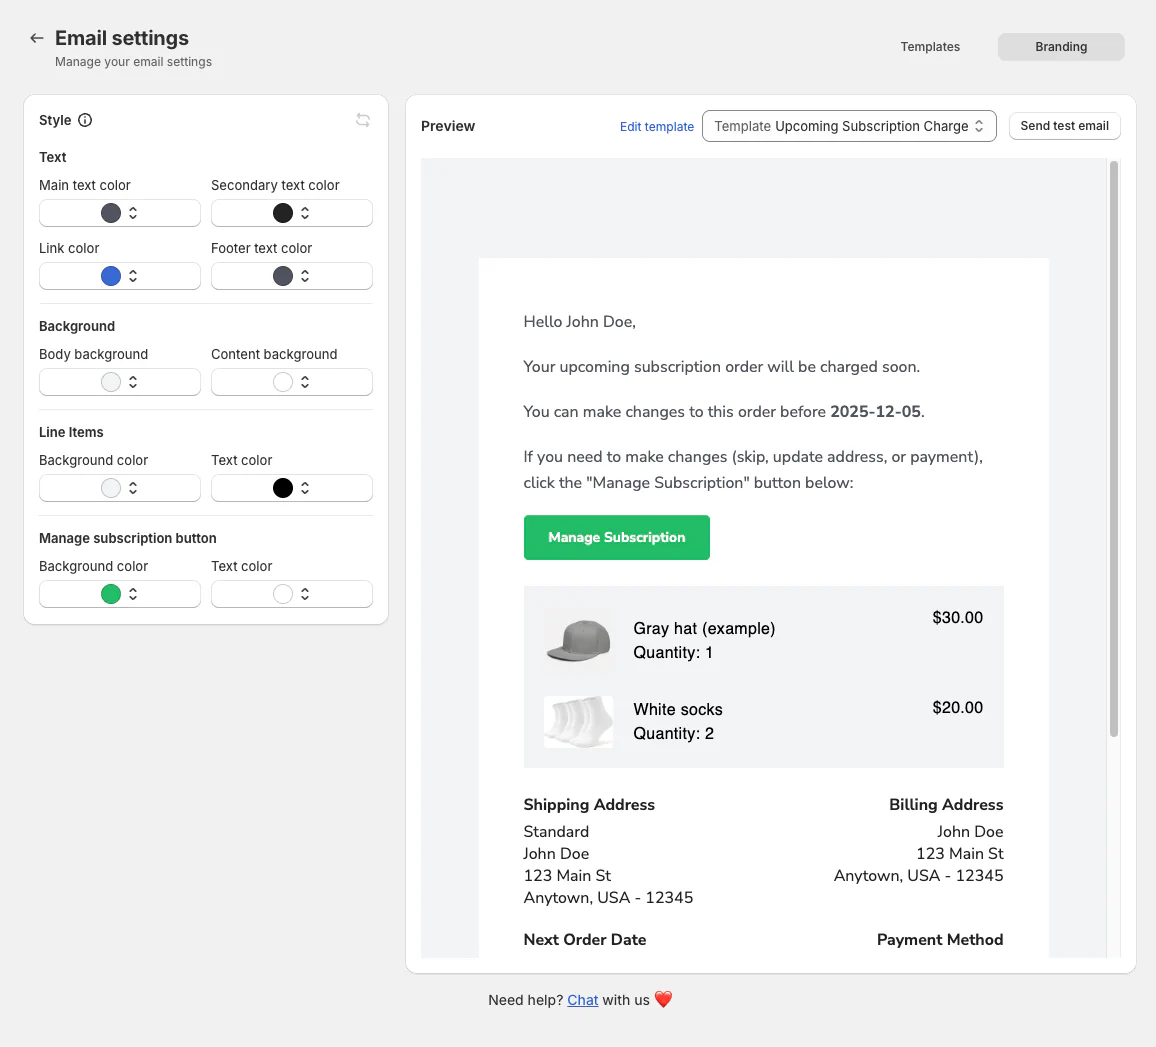Viewport: 1156px width, 1047px height.
Task: Click the date 2025-12-05 in the preview
Action: click(x=875, y=411)
